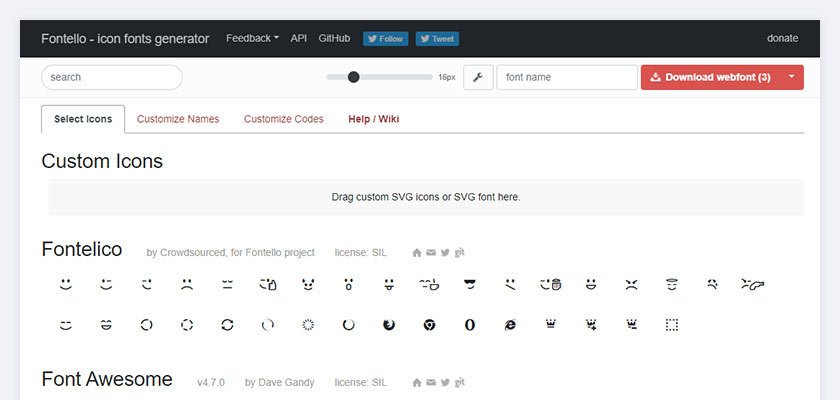Image resolution: width=840 pixels, height=400 pixels.
Task: Select the unhappy face emoticon icon
Action: coord(186,284)
